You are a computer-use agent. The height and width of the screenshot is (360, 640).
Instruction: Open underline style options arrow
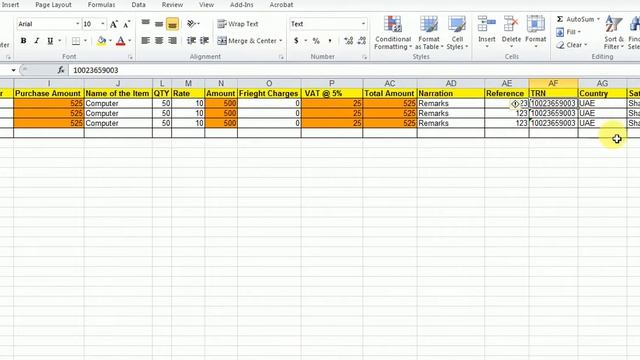tap(60, 41)
